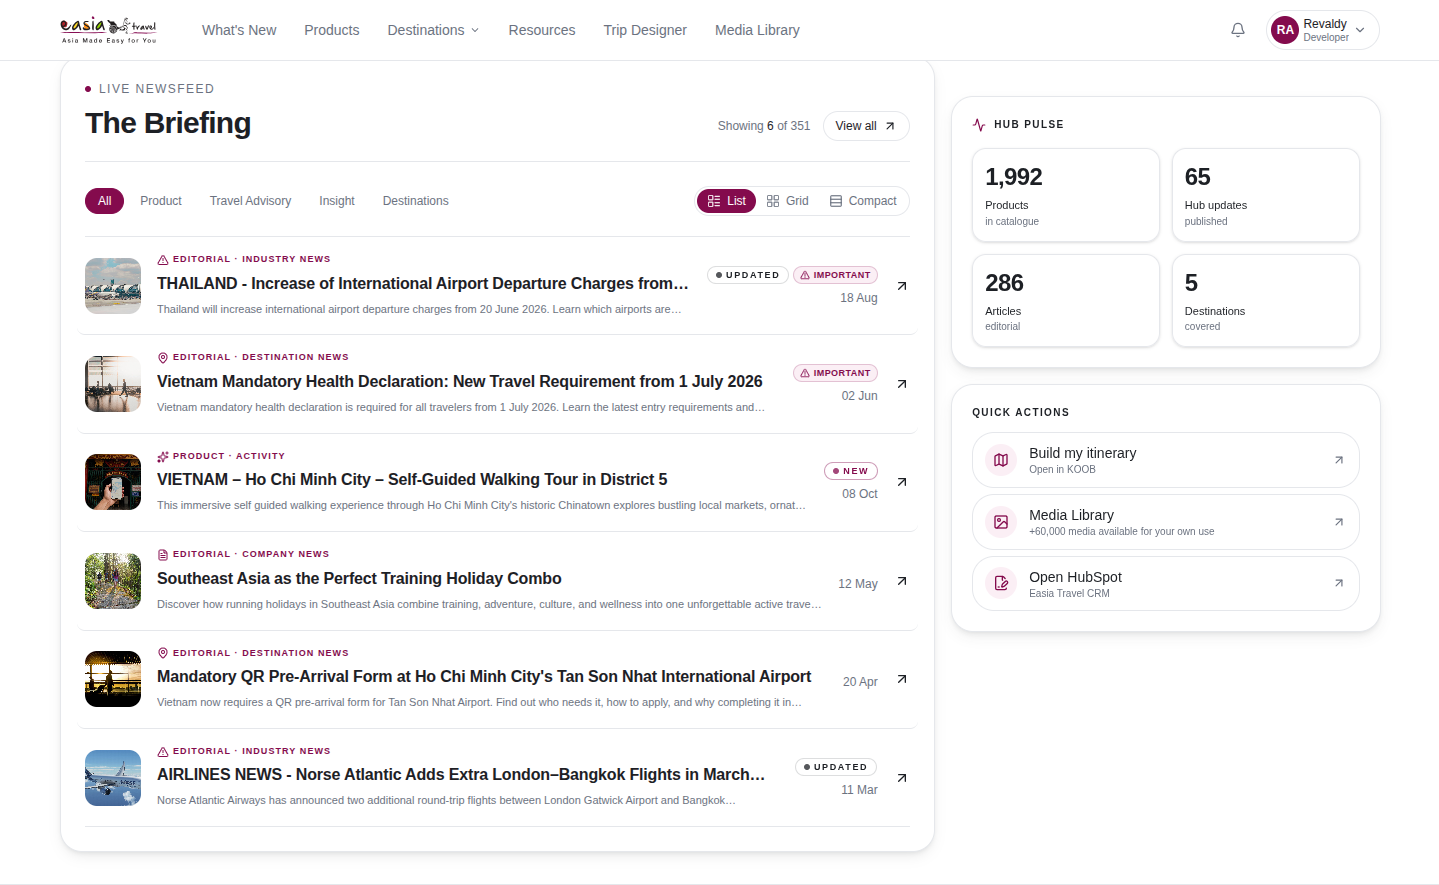The height and width of the screenshot is (885, 1439).
Task: Open arrow for Norse Atlantic flights article
Action: click(902, 778)
